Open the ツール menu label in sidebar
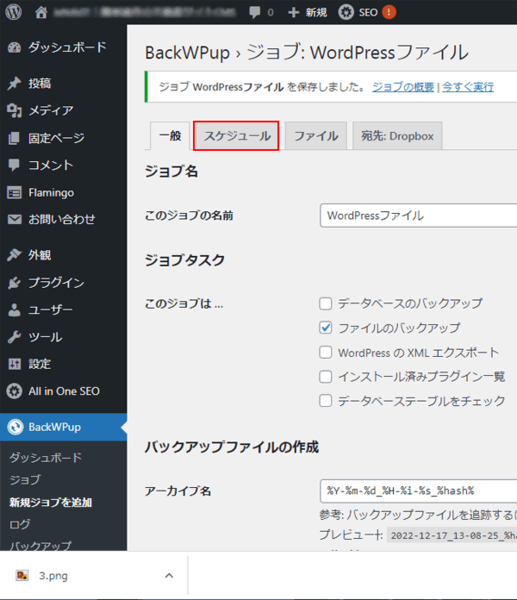Image resolution: width=517 pixels, height=600 pixels. [45, 337]
